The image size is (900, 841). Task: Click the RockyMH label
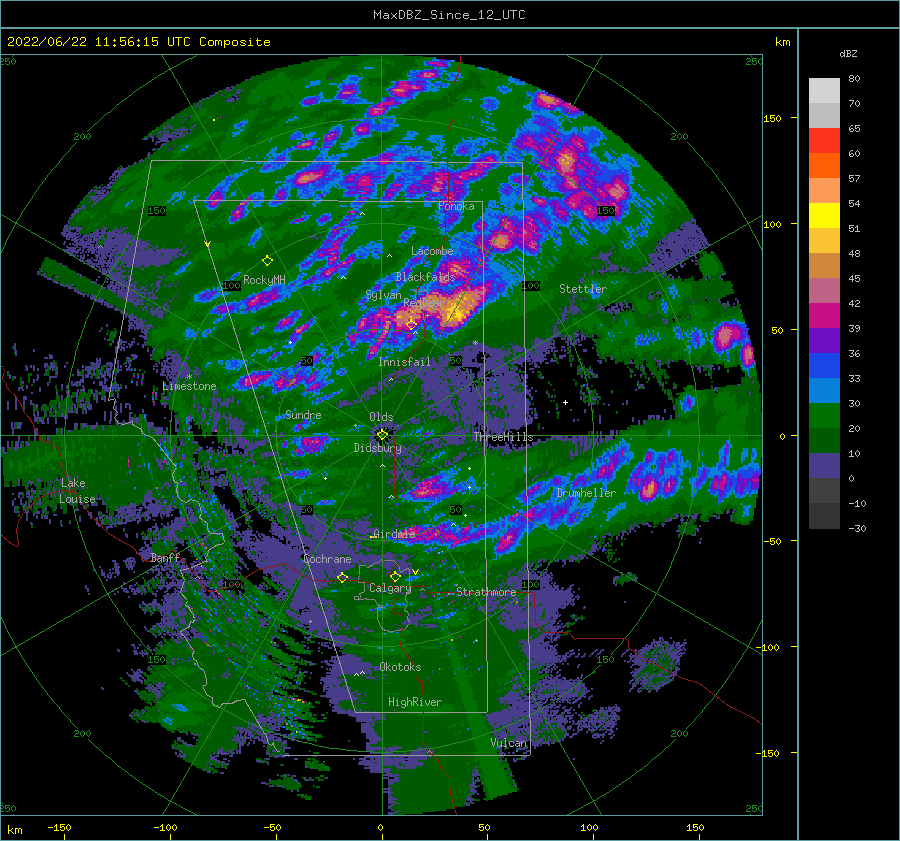pyautogui.click(x=264, y=280)
